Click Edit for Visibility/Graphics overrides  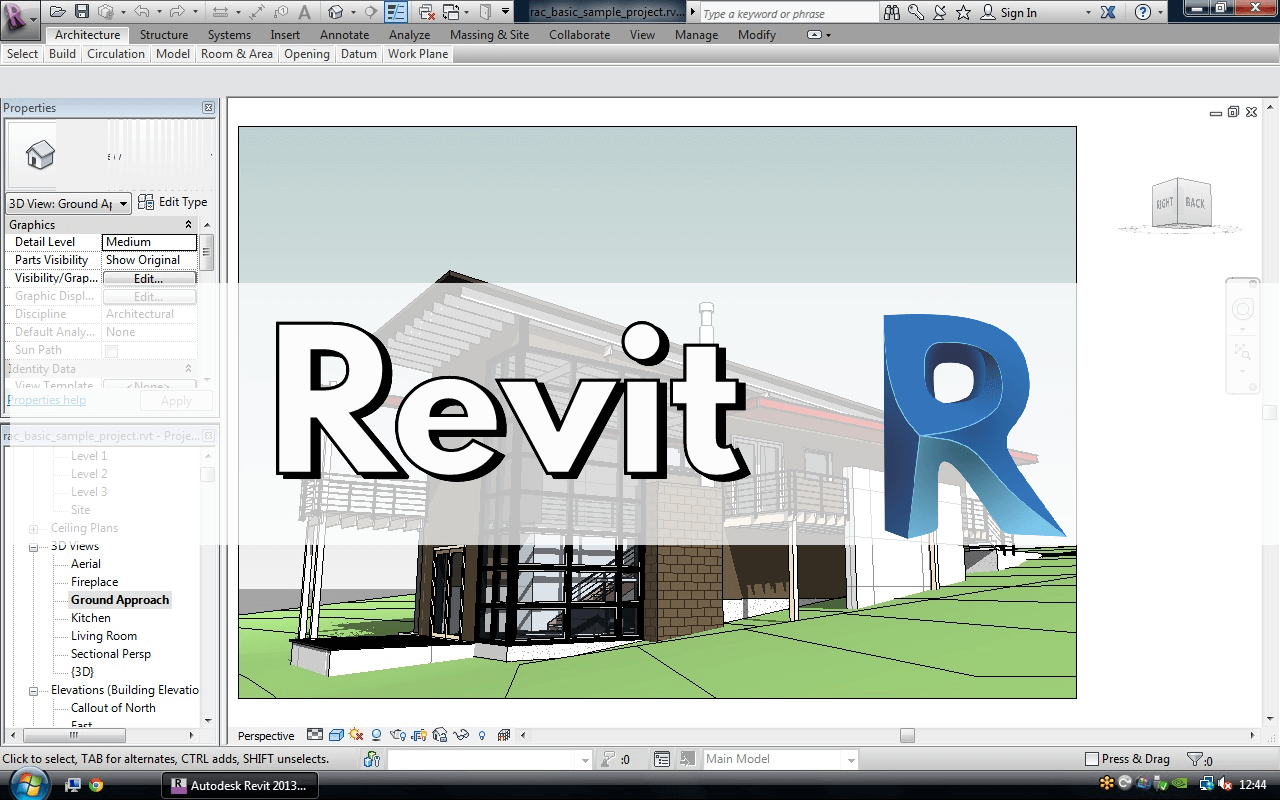point(148,277)
